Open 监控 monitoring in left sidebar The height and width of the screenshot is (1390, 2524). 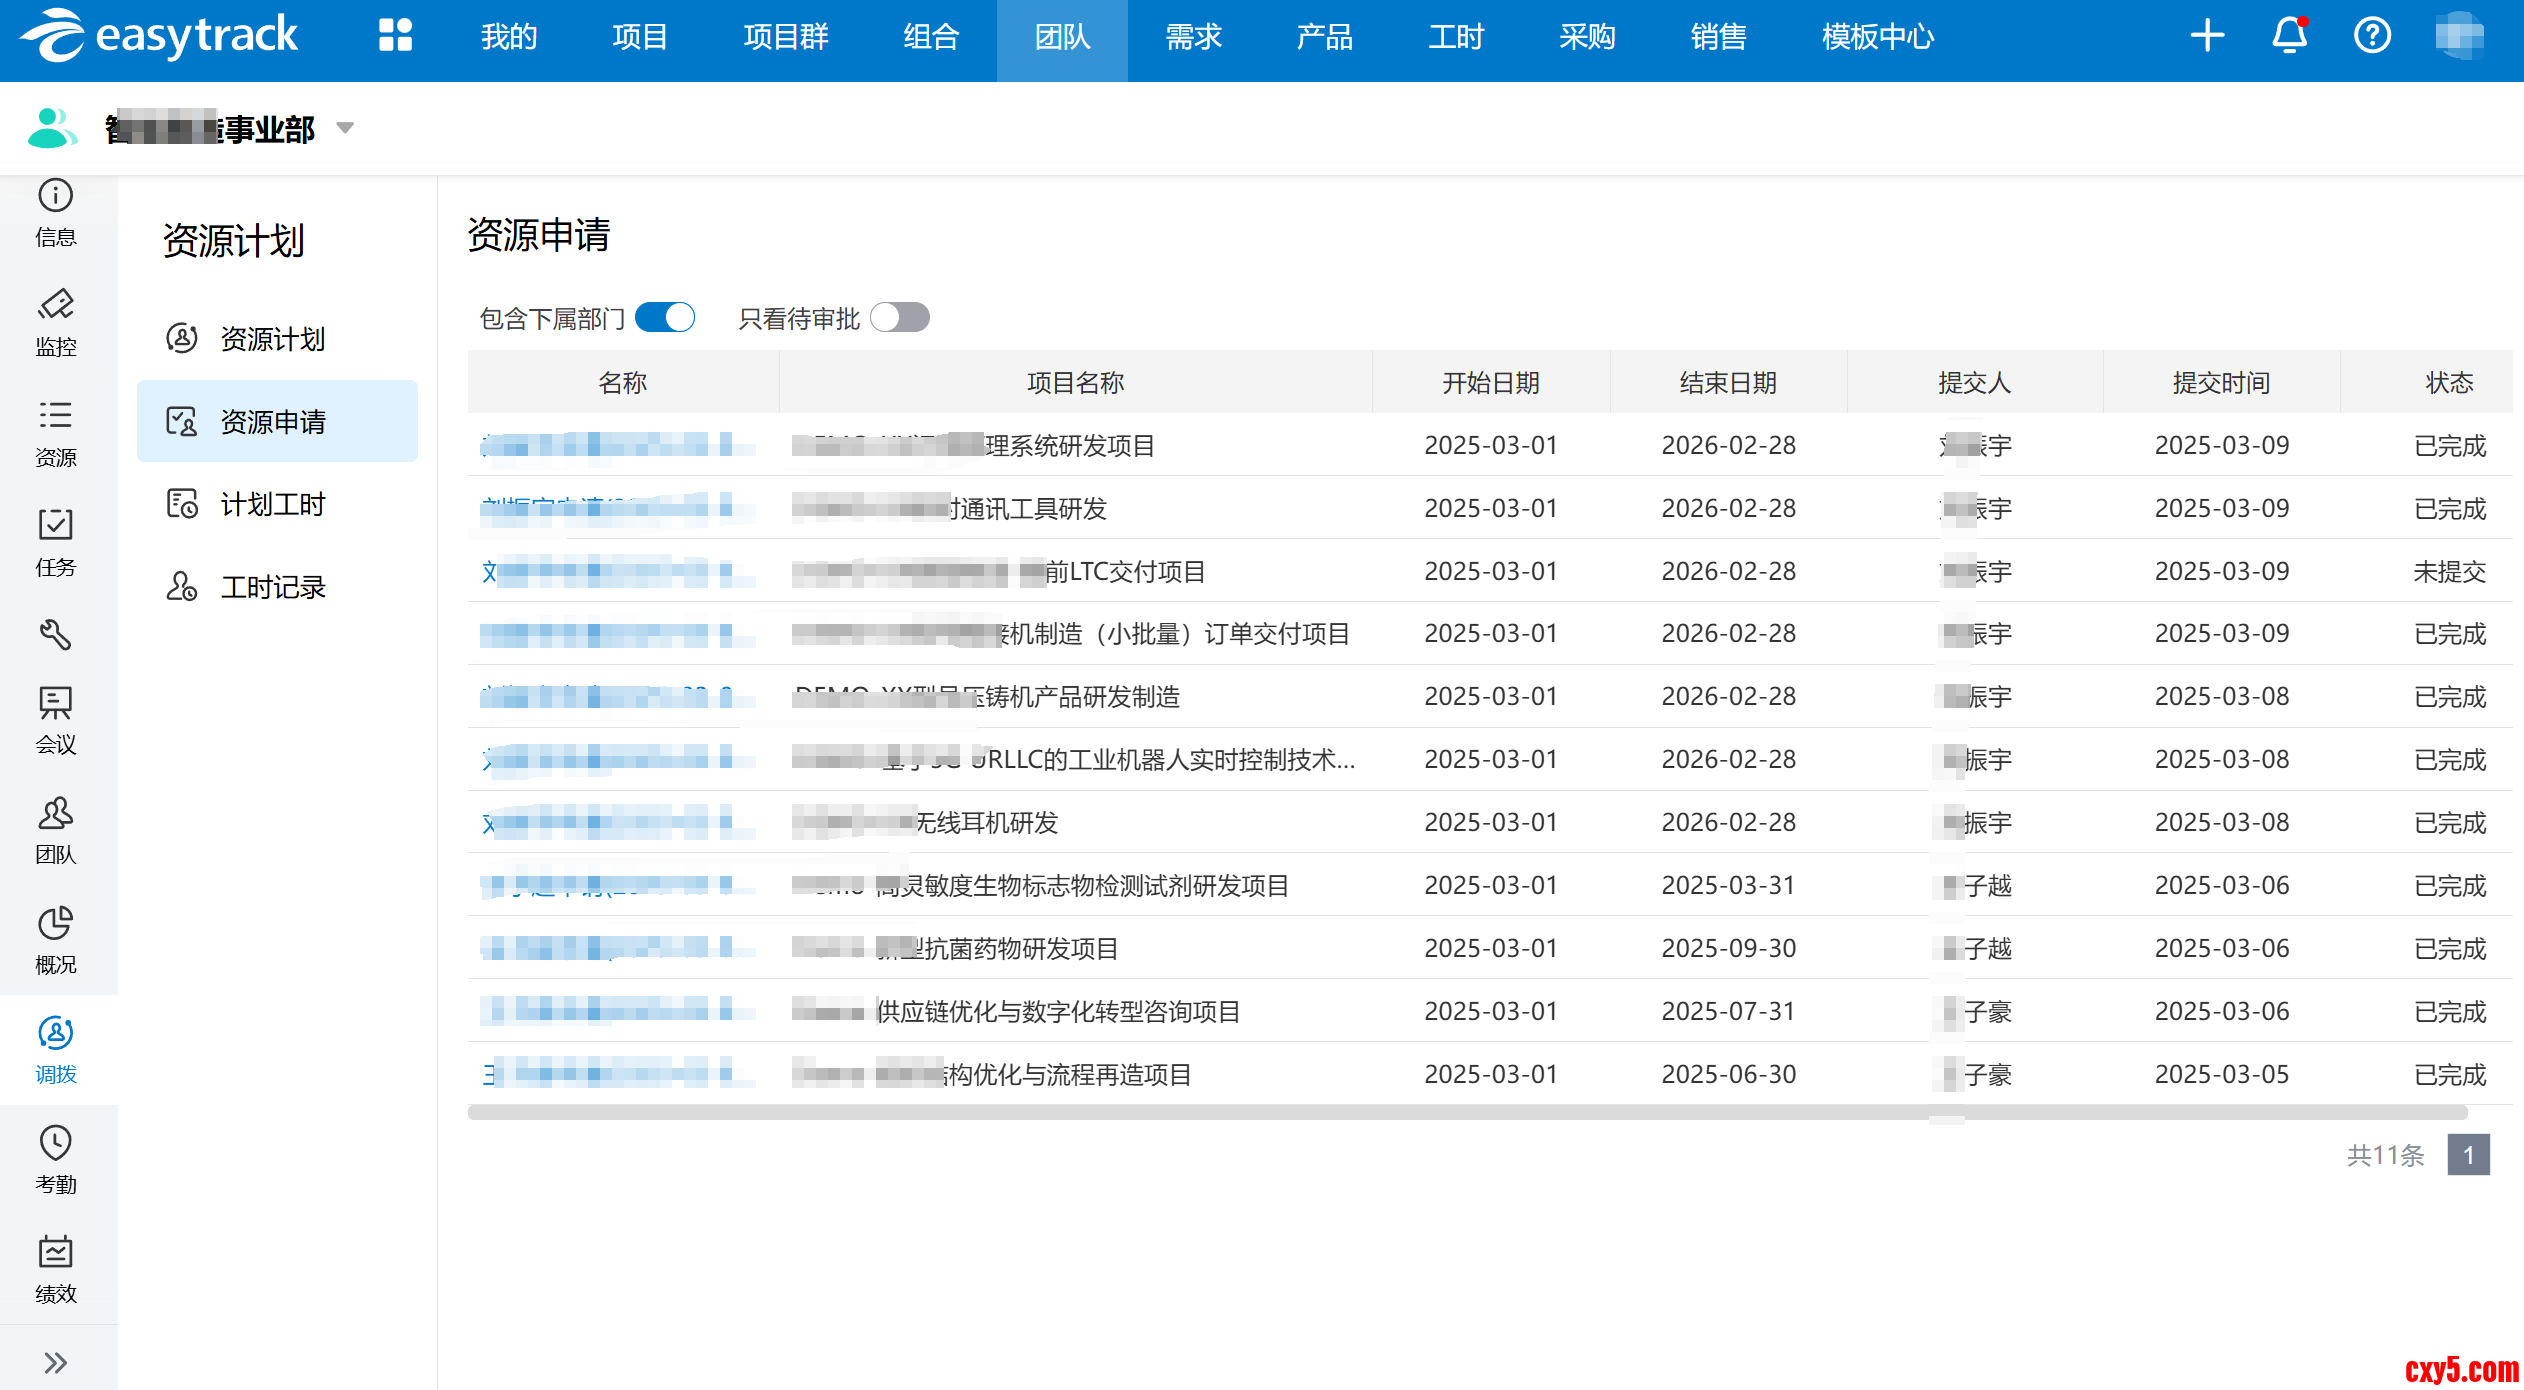pos(56,322)
